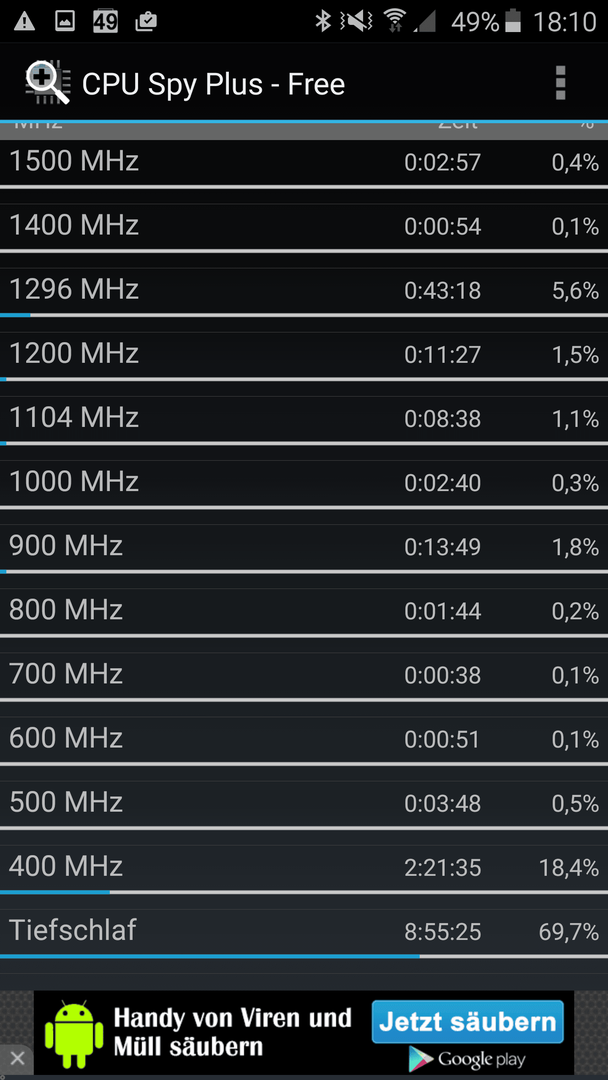Tap the CPU Spy Plus magnifier logo
Viewport: 608px width, 1080px height.
[x=48, y=83]
